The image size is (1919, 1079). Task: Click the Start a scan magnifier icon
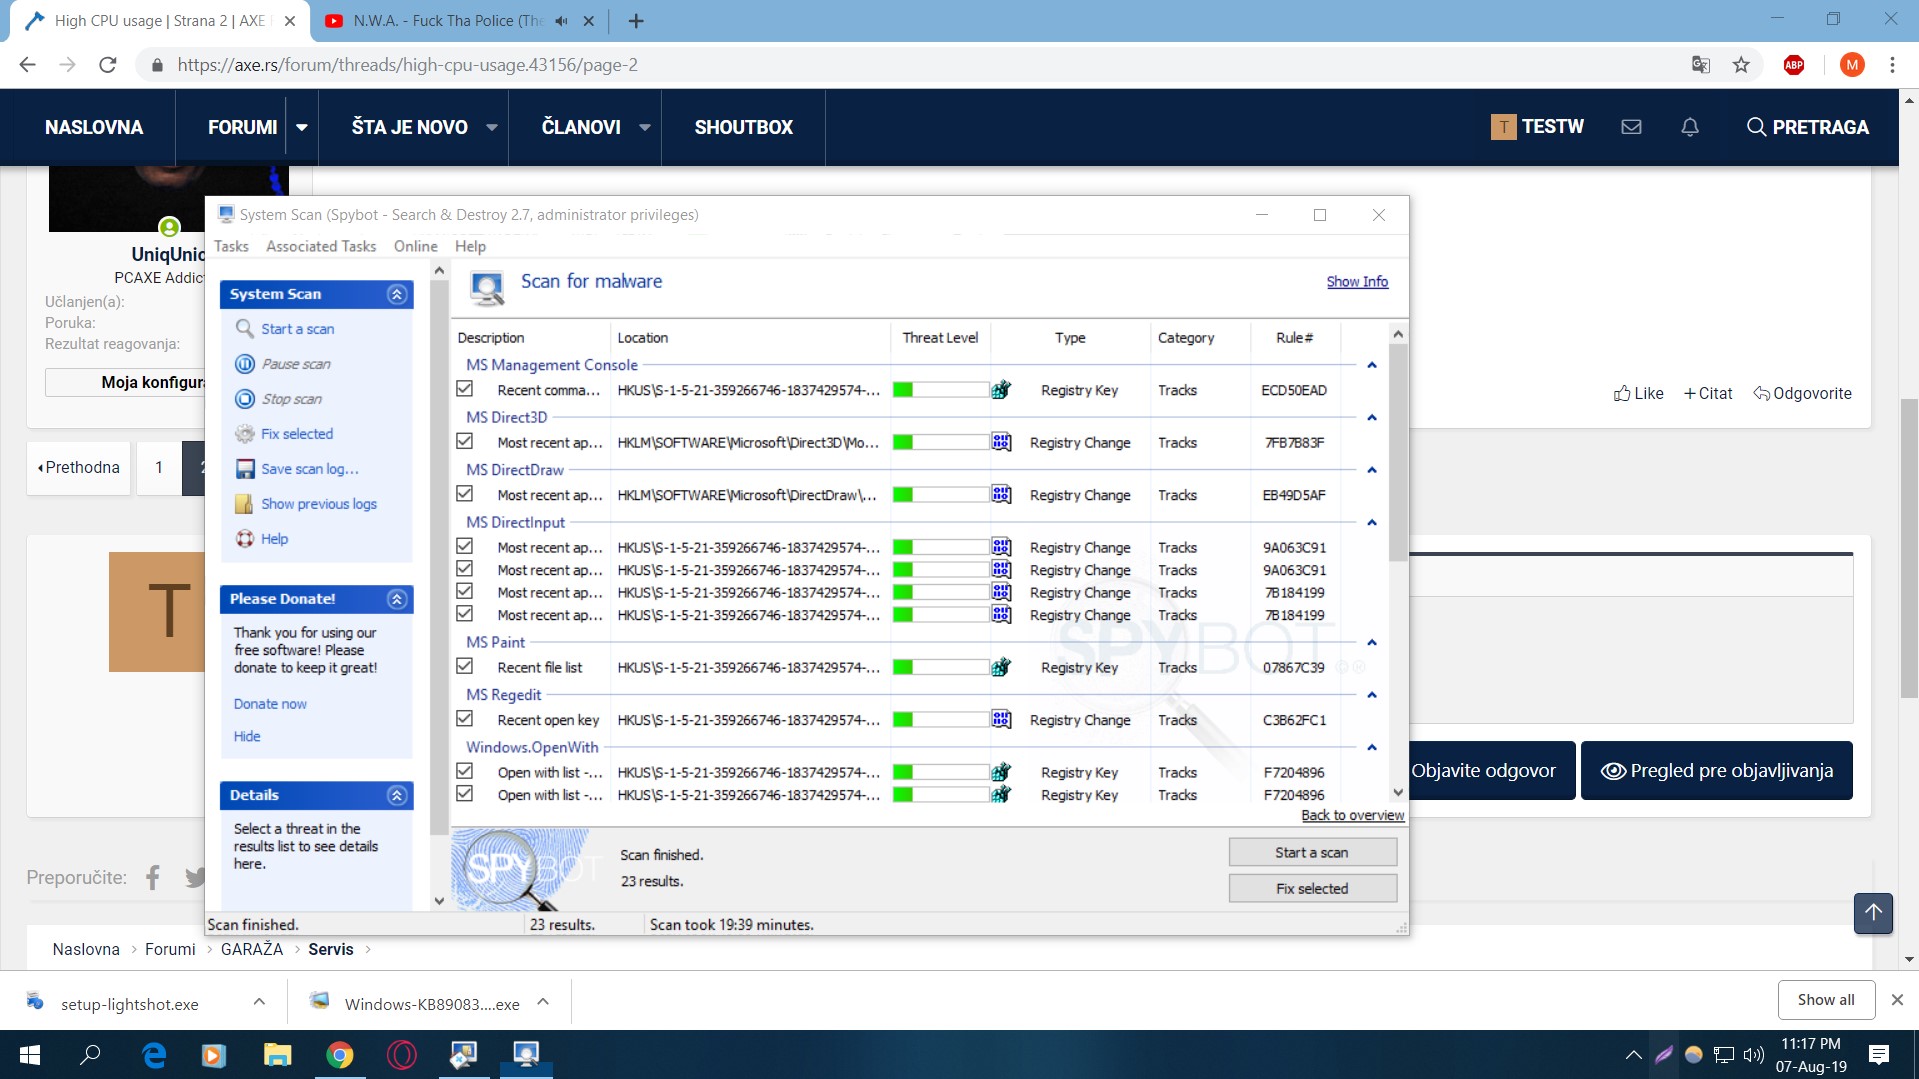pyautogui.click(x=244, y=328)
